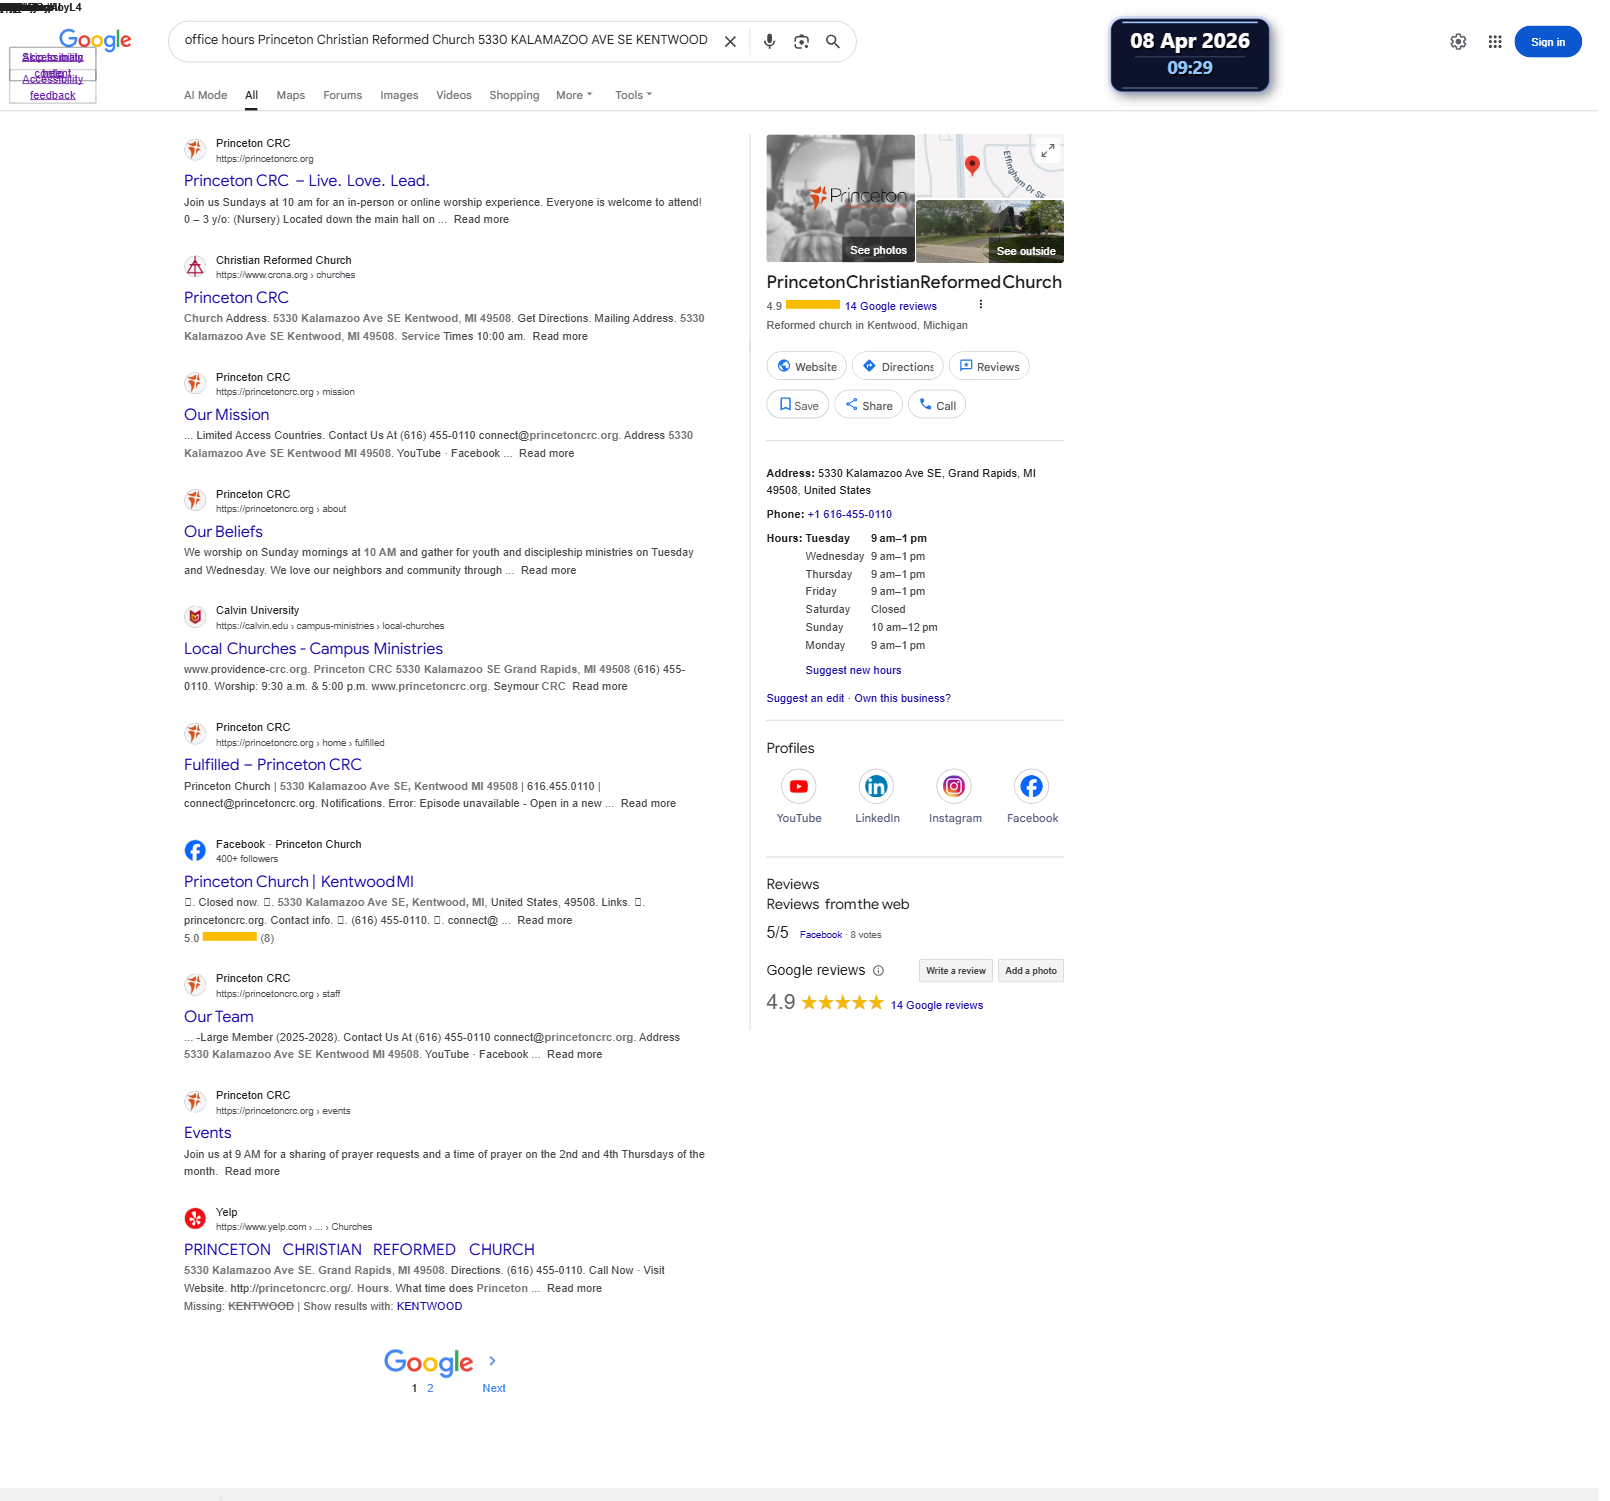
Task: Open the See photos thumbnail
Action: [840, 198]
